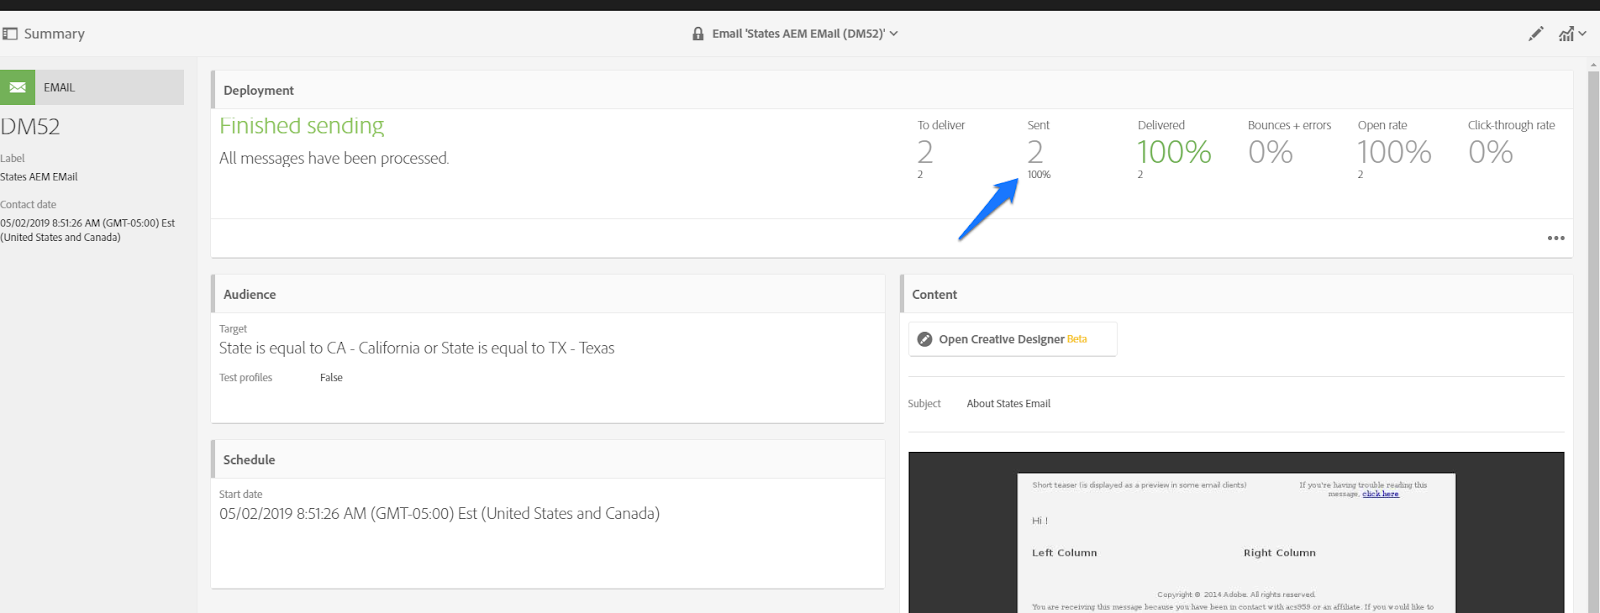Click the Open Creative Designer button
The image size is (1600, 613).
click(x=1012, y=339)
